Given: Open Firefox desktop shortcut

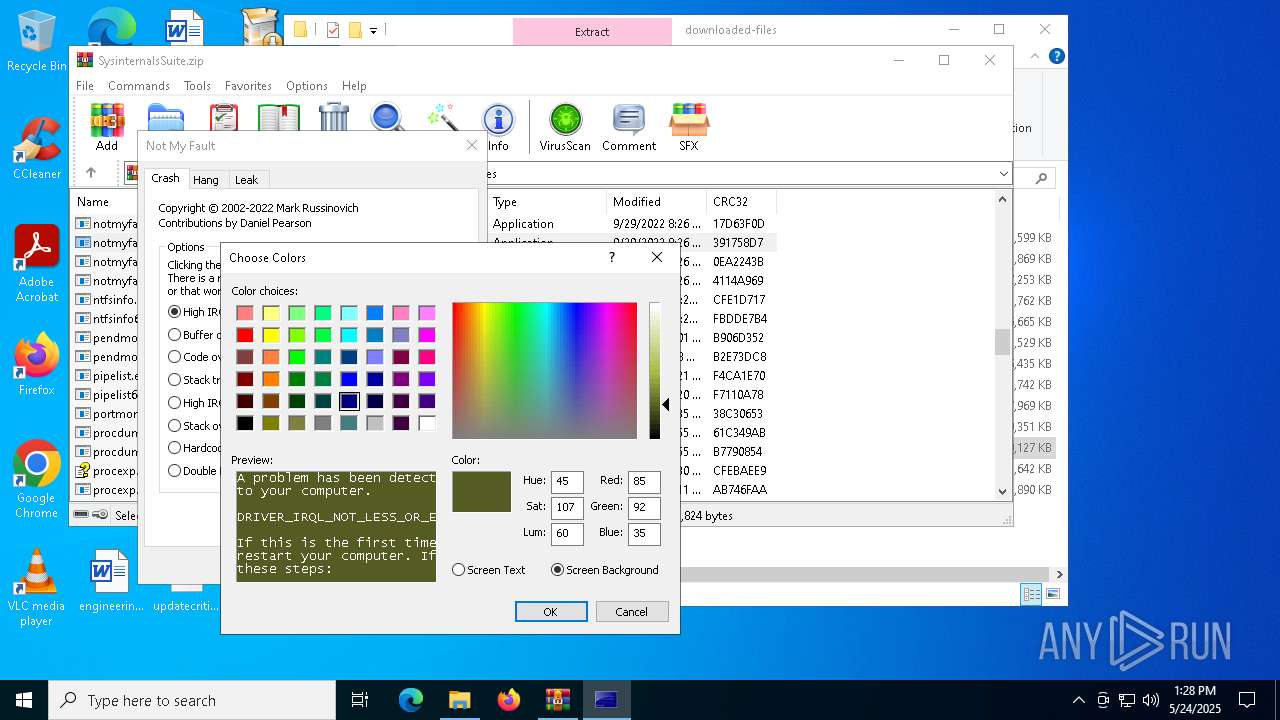Looking at the screenshot, I should click(x=36, y=364).
